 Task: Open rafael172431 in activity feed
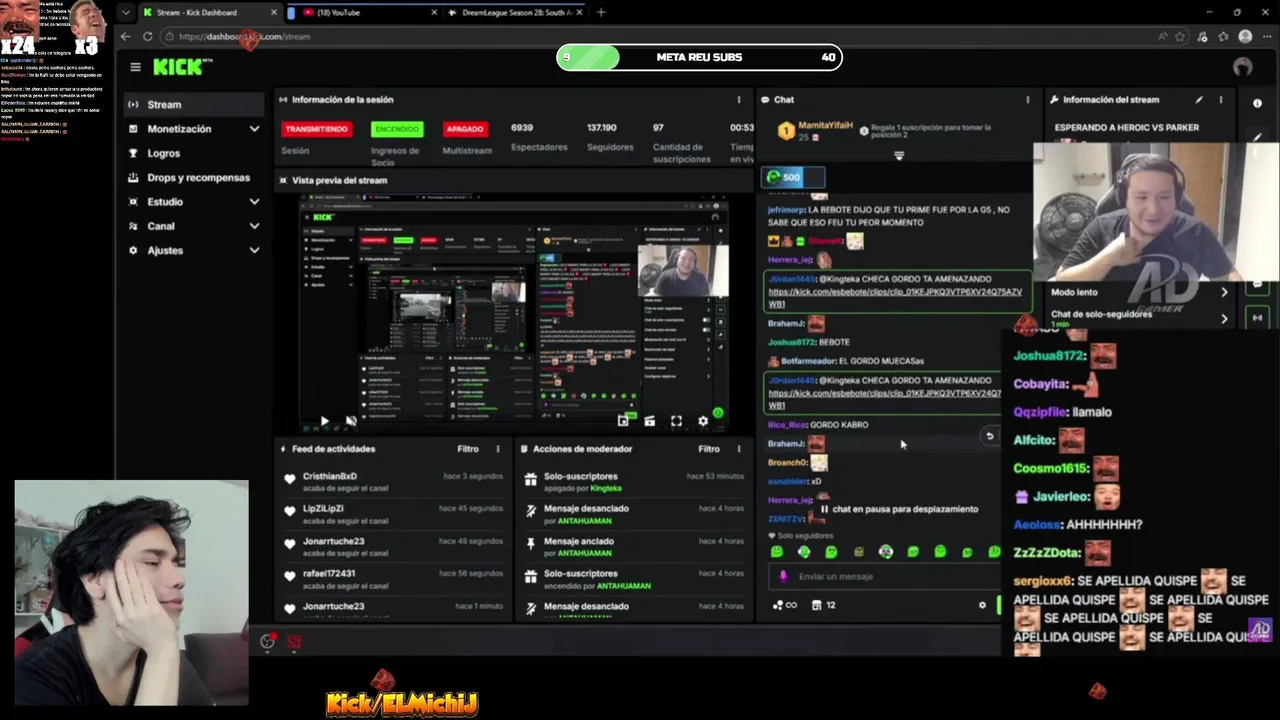(x=329, y=574)
